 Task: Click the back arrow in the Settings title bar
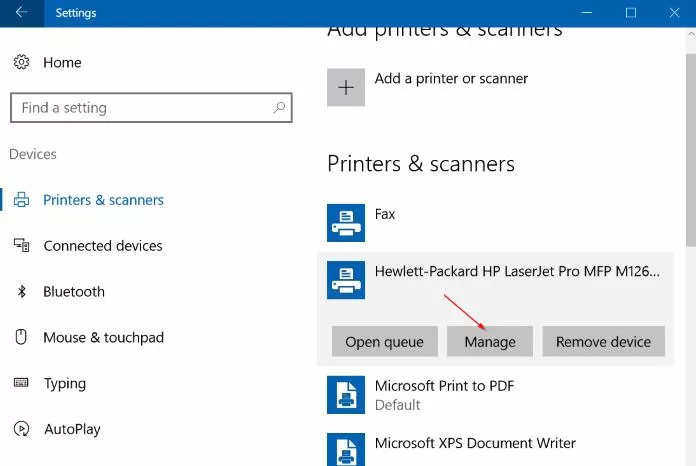click(21, 13)
